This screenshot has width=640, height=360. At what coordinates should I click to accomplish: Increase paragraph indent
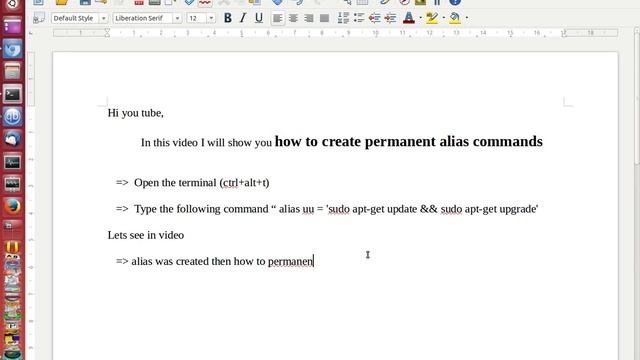(x=390, y=18)
